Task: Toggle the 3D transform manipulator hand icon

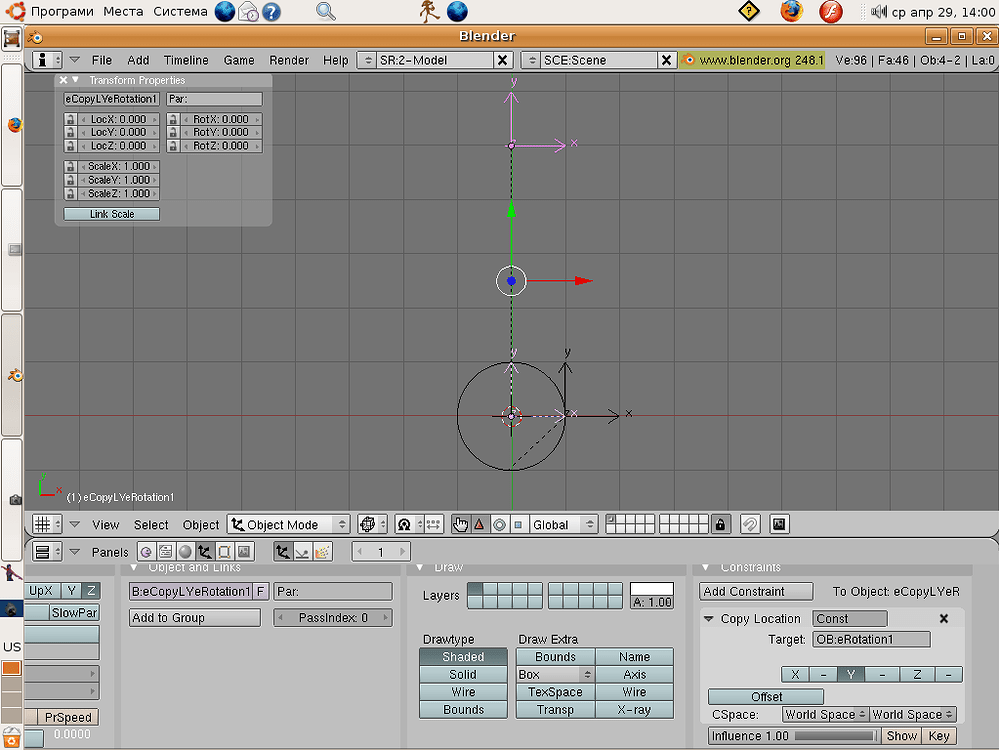Action: (460, 524)
